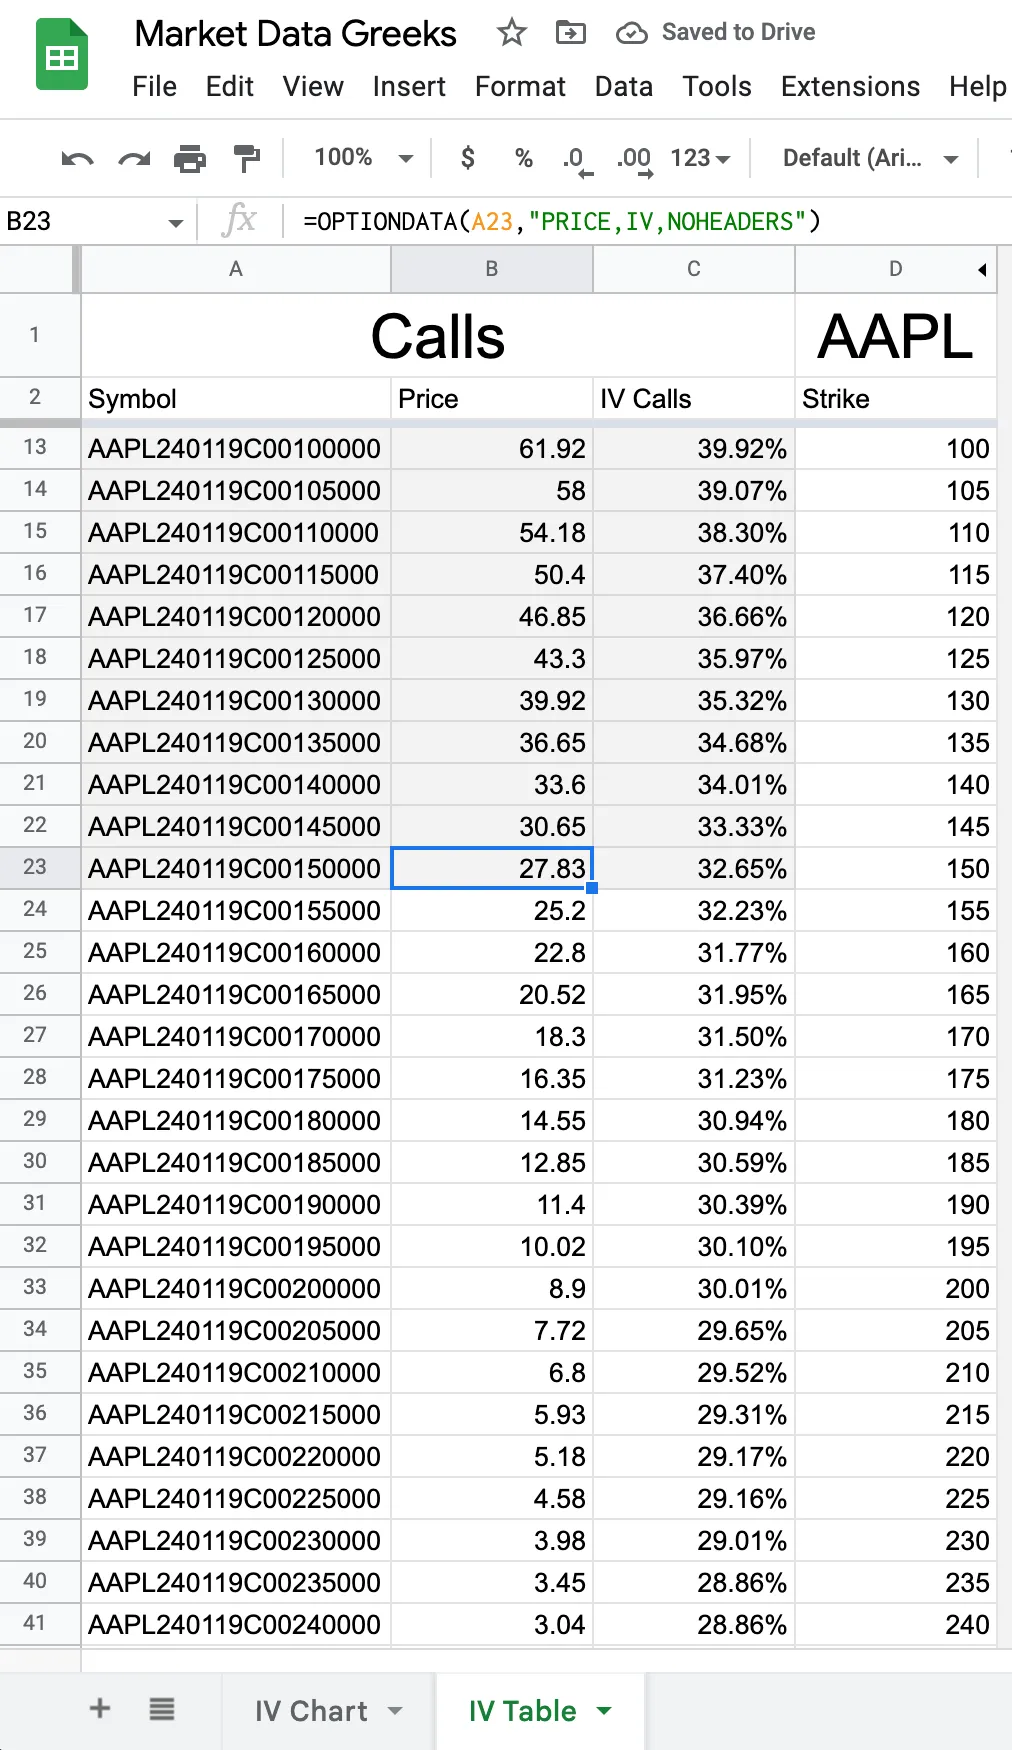The width and height of the screenshot is (1012, 1750).
Task: Open the Help menu
Action: pyautogui.click(x=977, y=87)
